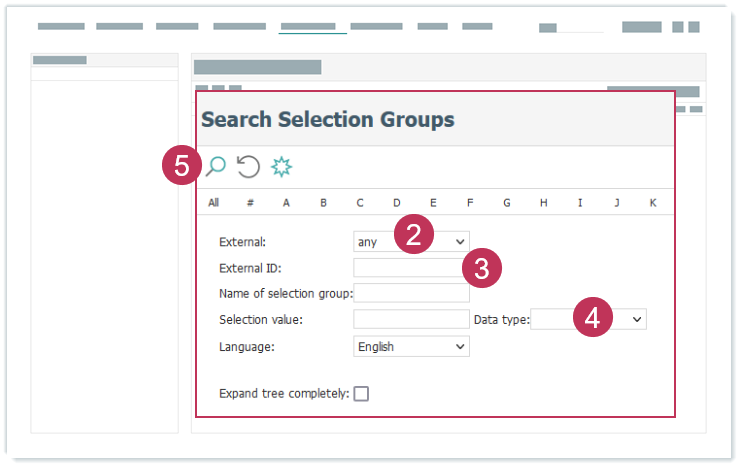The height and width of the screenshot is (468, 741).
Task: Filter groups by letter C
Action: click(x=360, y=203)
